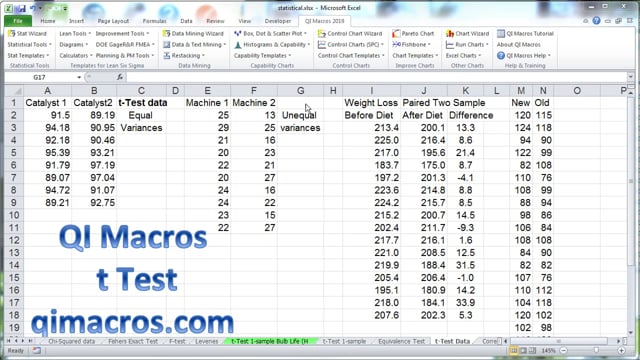Open the F-test sheet tab

(177, 341)
